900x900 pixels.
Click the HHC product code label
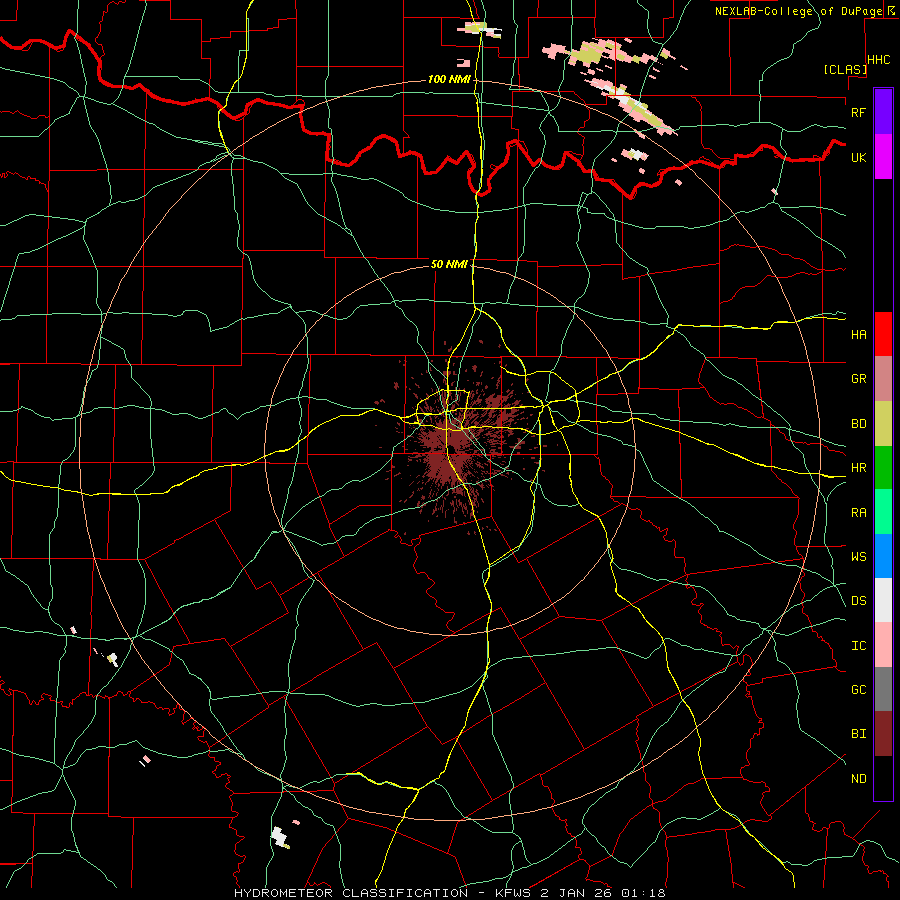pos(878,60)
